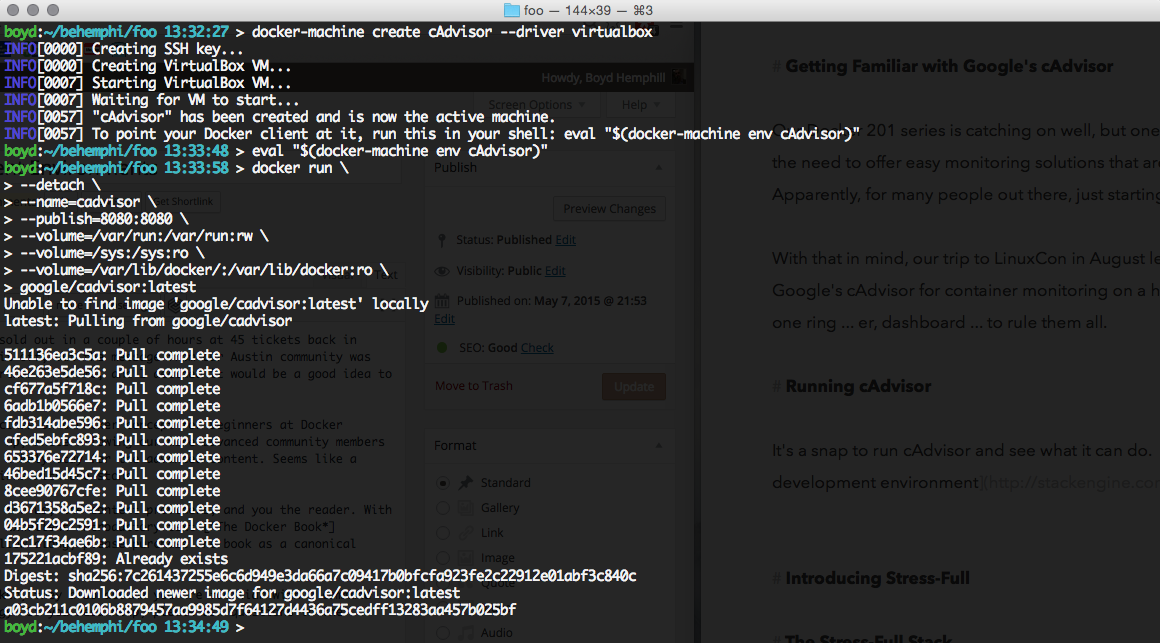Click the eye icon next to Visibility: Public
This screenshot has width=1160, height=643.
click(x=442, y=272)
